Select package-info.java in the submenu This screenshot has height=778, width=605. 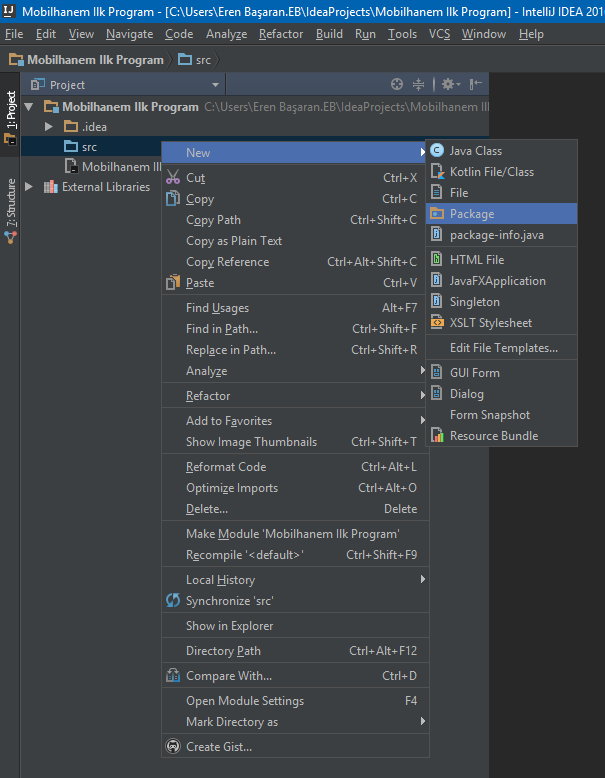tap(501, 235)
